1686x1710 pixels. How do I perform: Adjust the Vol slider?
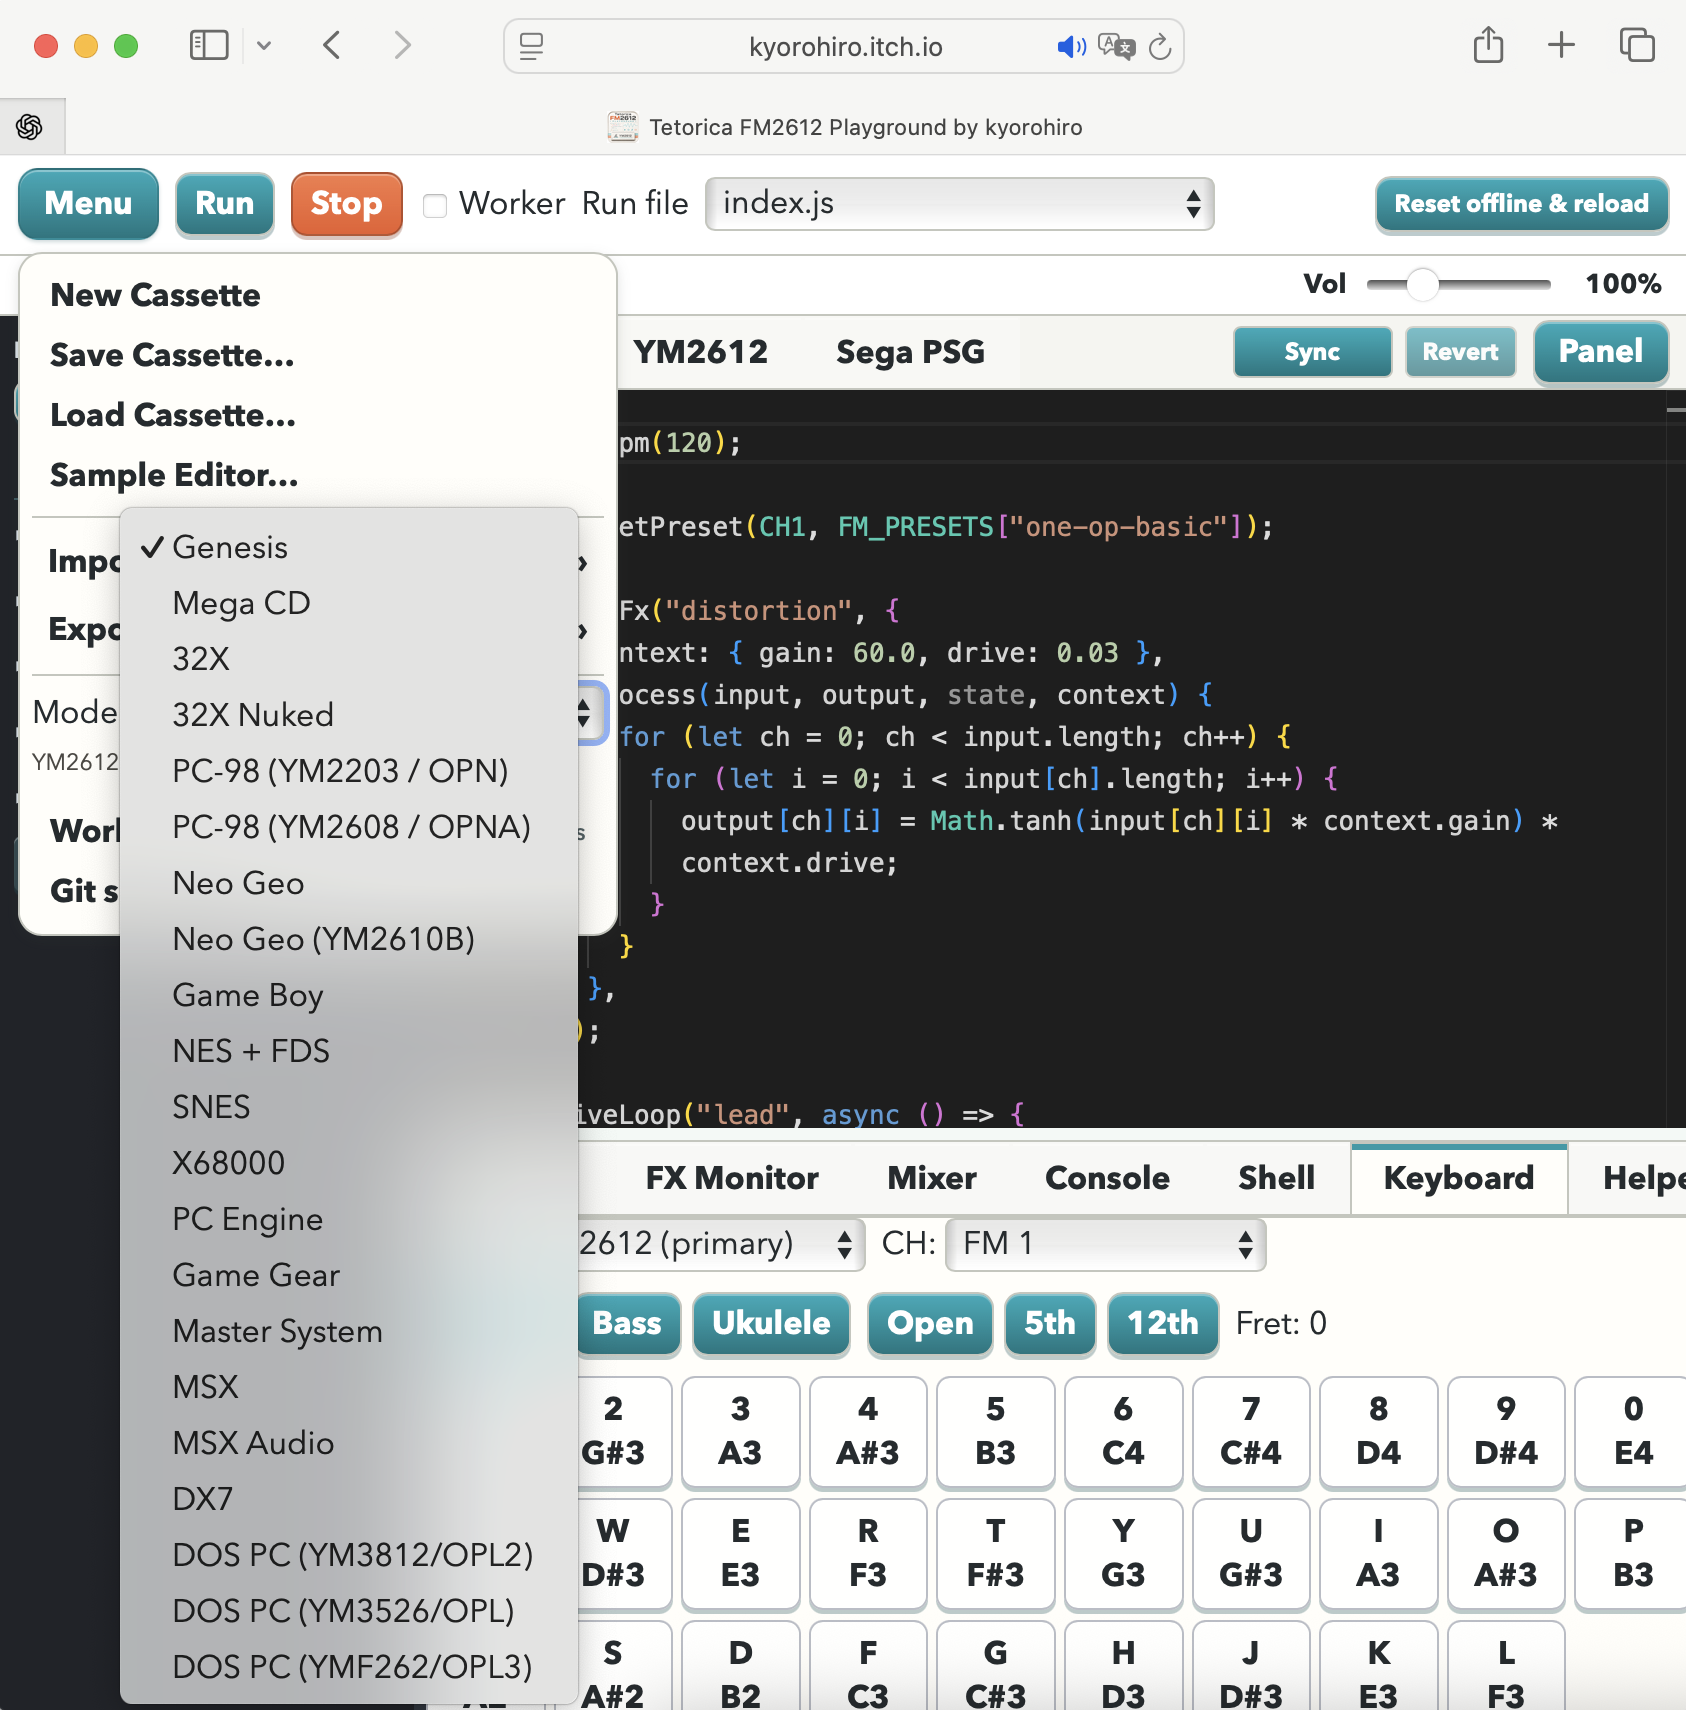tap(1458, 284)
